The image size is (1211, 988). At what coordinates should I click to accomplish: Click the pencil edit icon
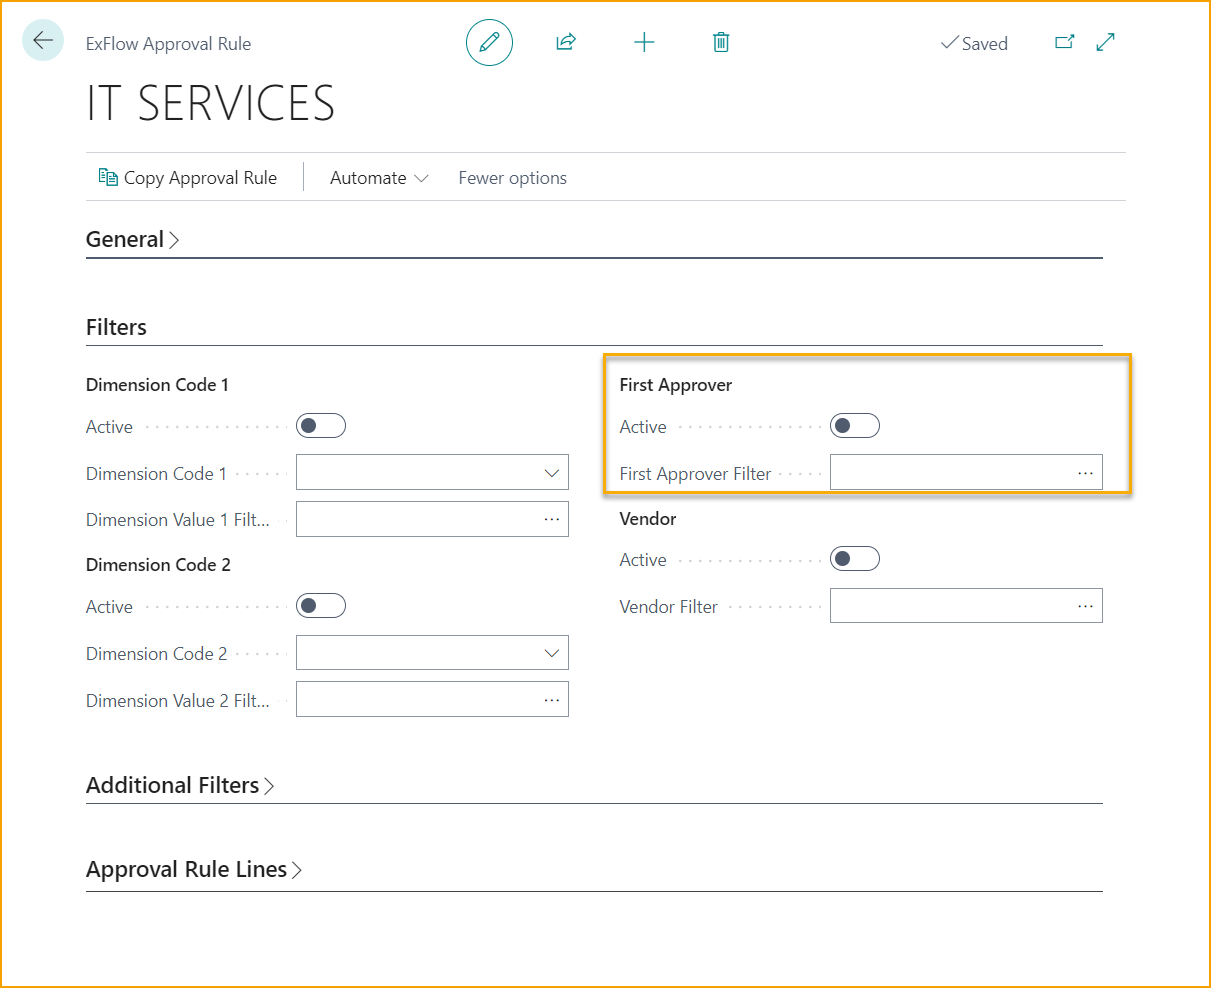pos(489,43)
